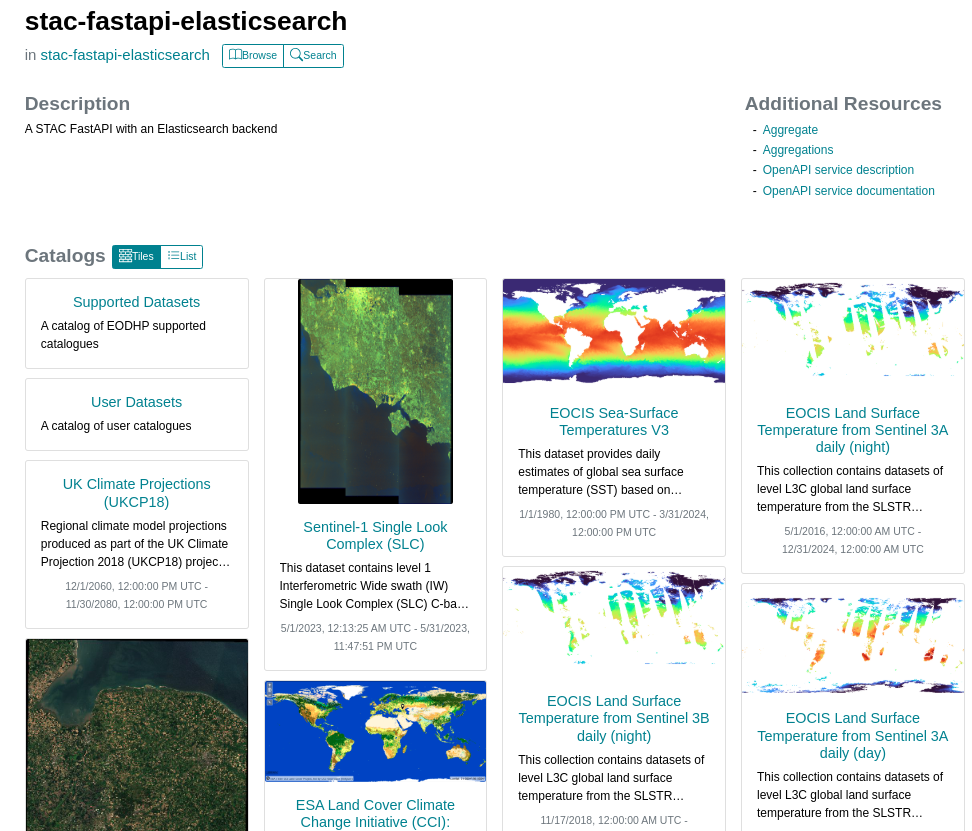This screenshot has width=972, height=831.
Task: Click the Sentinel 3A night map thumbnail
Action: 852,331
